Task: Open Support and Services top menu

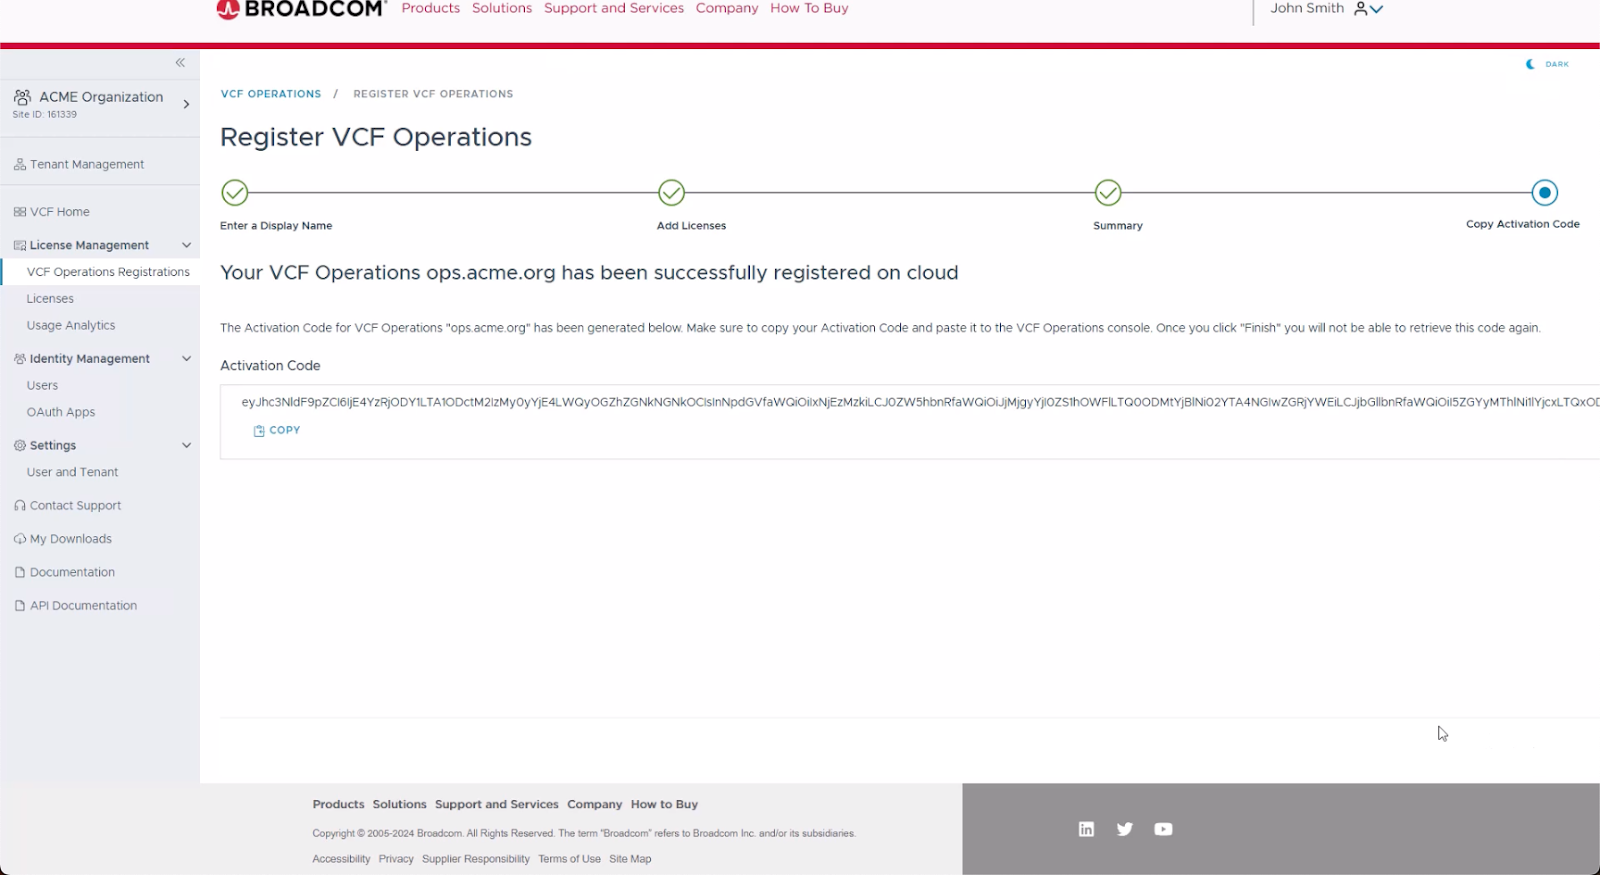Action: tap(614, 8)
